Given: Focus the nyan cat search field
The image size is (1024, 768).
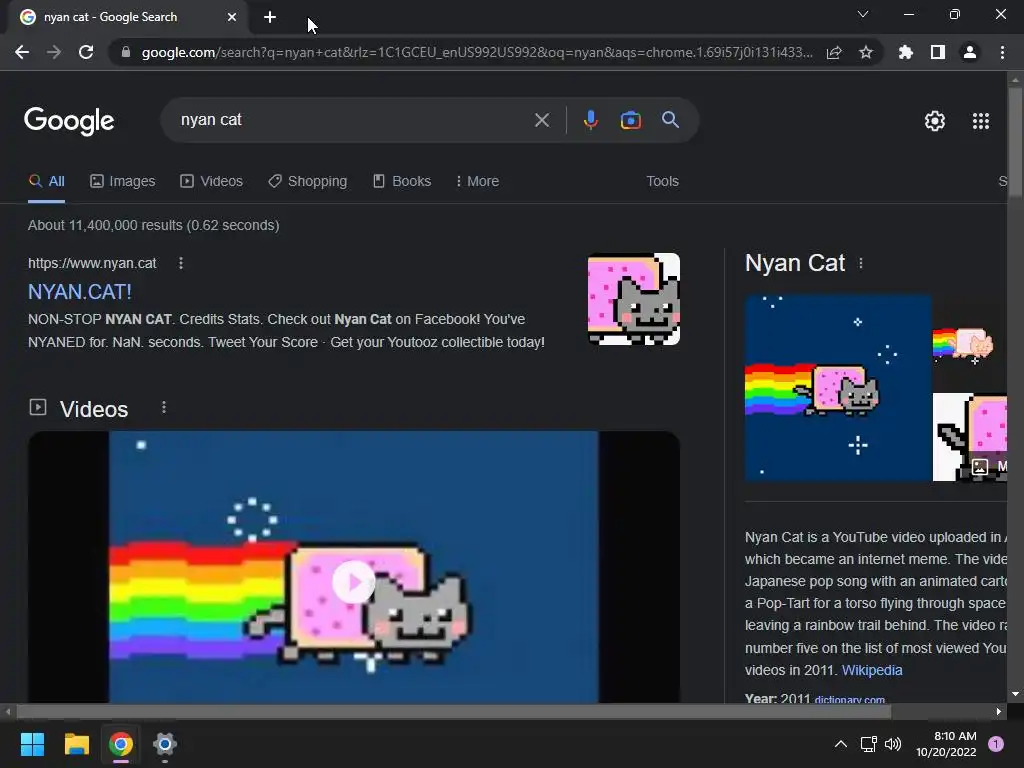Looking at the screenshot, I should click(x=353, y=120).
